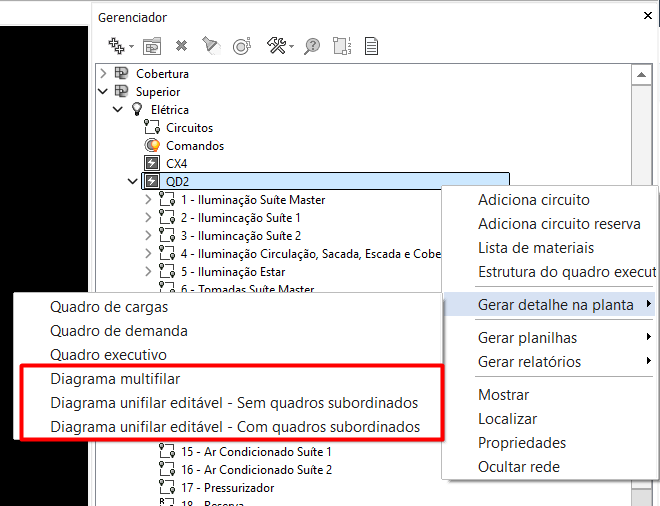This screenshot has width=660, height=506.
Task: Click Adiciona circuito in context menu
Action: click(x=534, y=200)
